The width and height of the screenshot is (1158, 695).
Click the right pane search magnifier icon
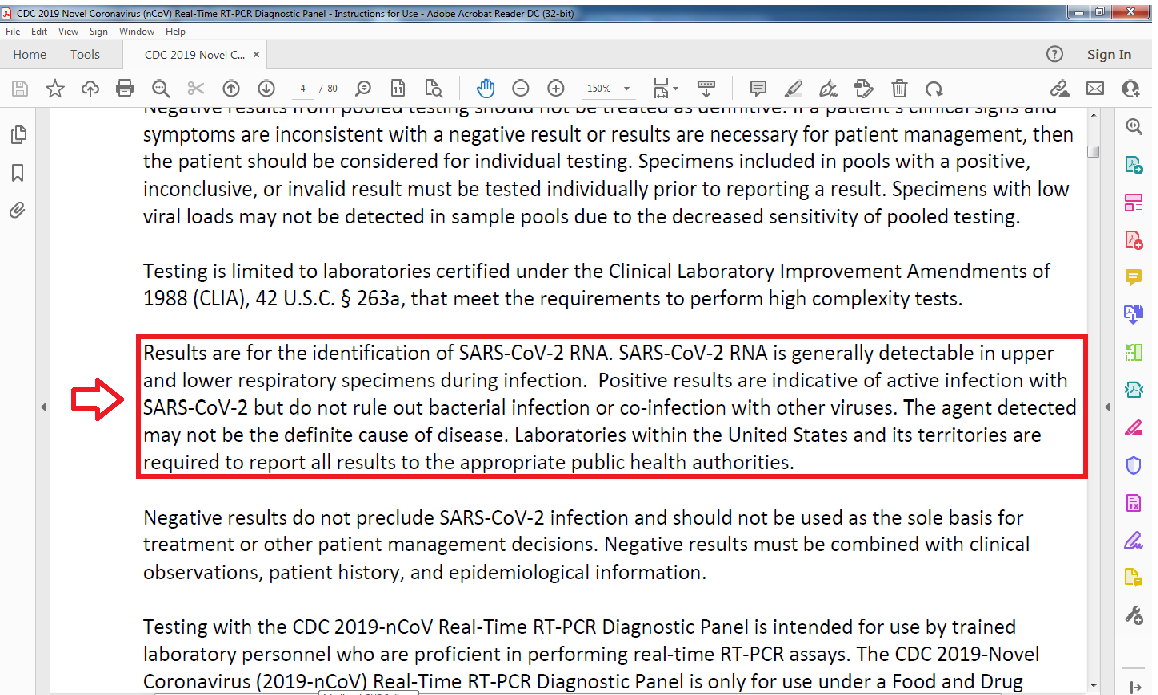[1134, 126]
